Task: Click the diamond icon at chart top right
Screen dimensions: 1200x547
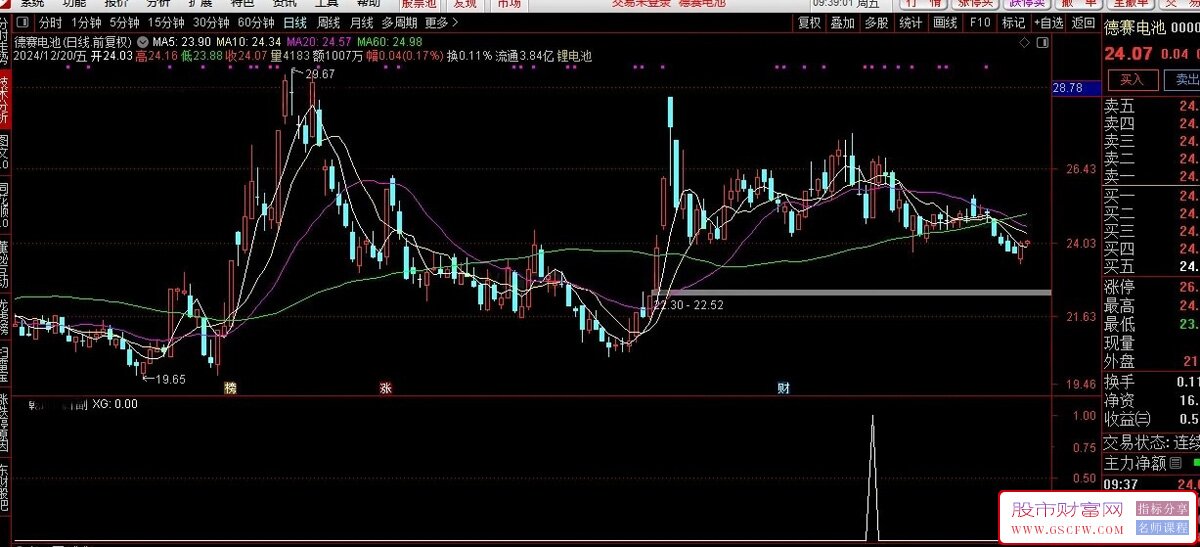Action: point(1024,43)
